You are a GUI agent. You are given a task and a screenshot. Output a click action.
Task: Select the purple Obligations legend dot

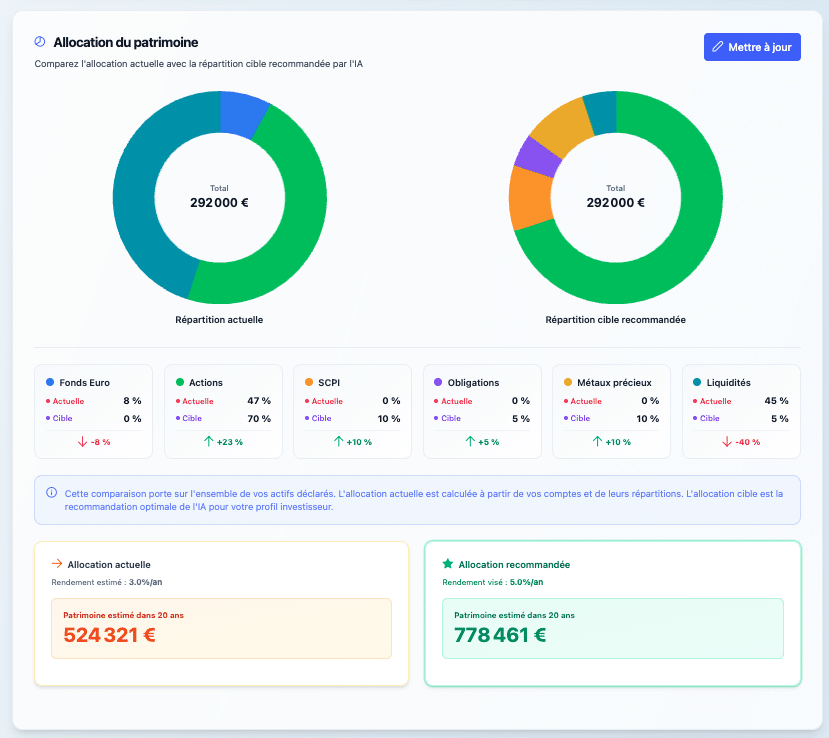438,382
